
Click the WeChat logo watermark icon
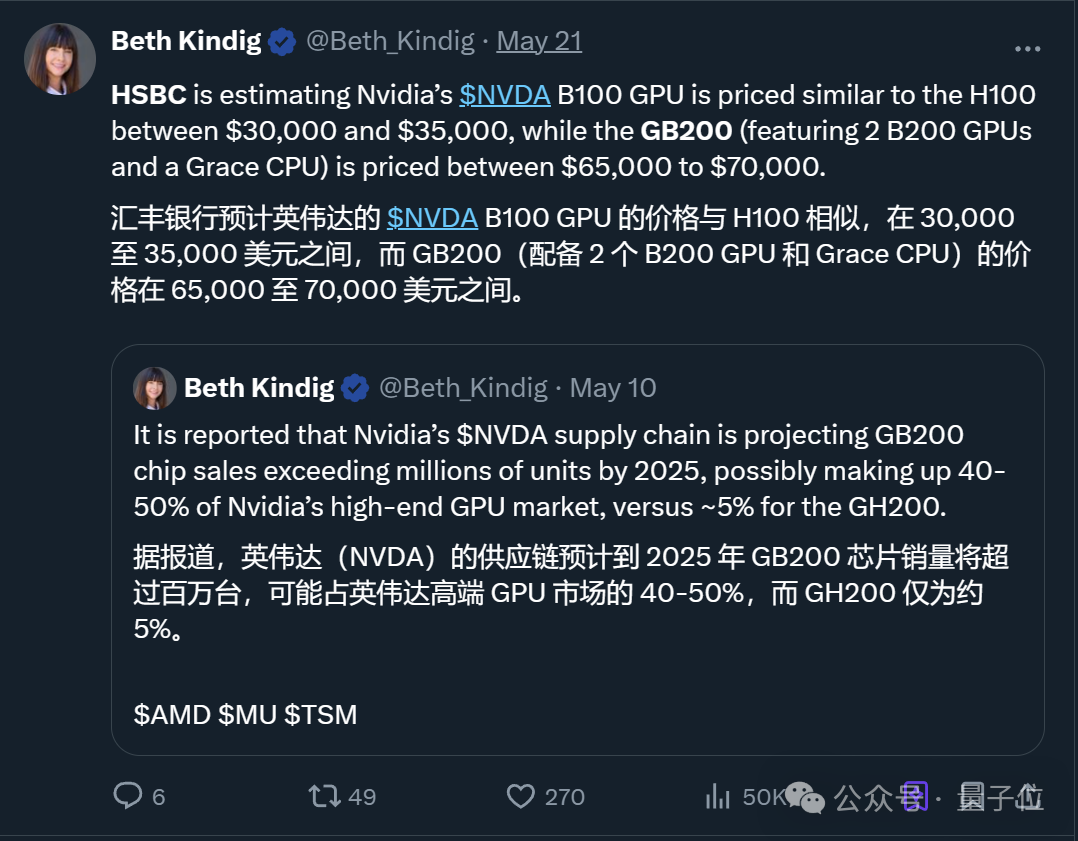[804, 798]
